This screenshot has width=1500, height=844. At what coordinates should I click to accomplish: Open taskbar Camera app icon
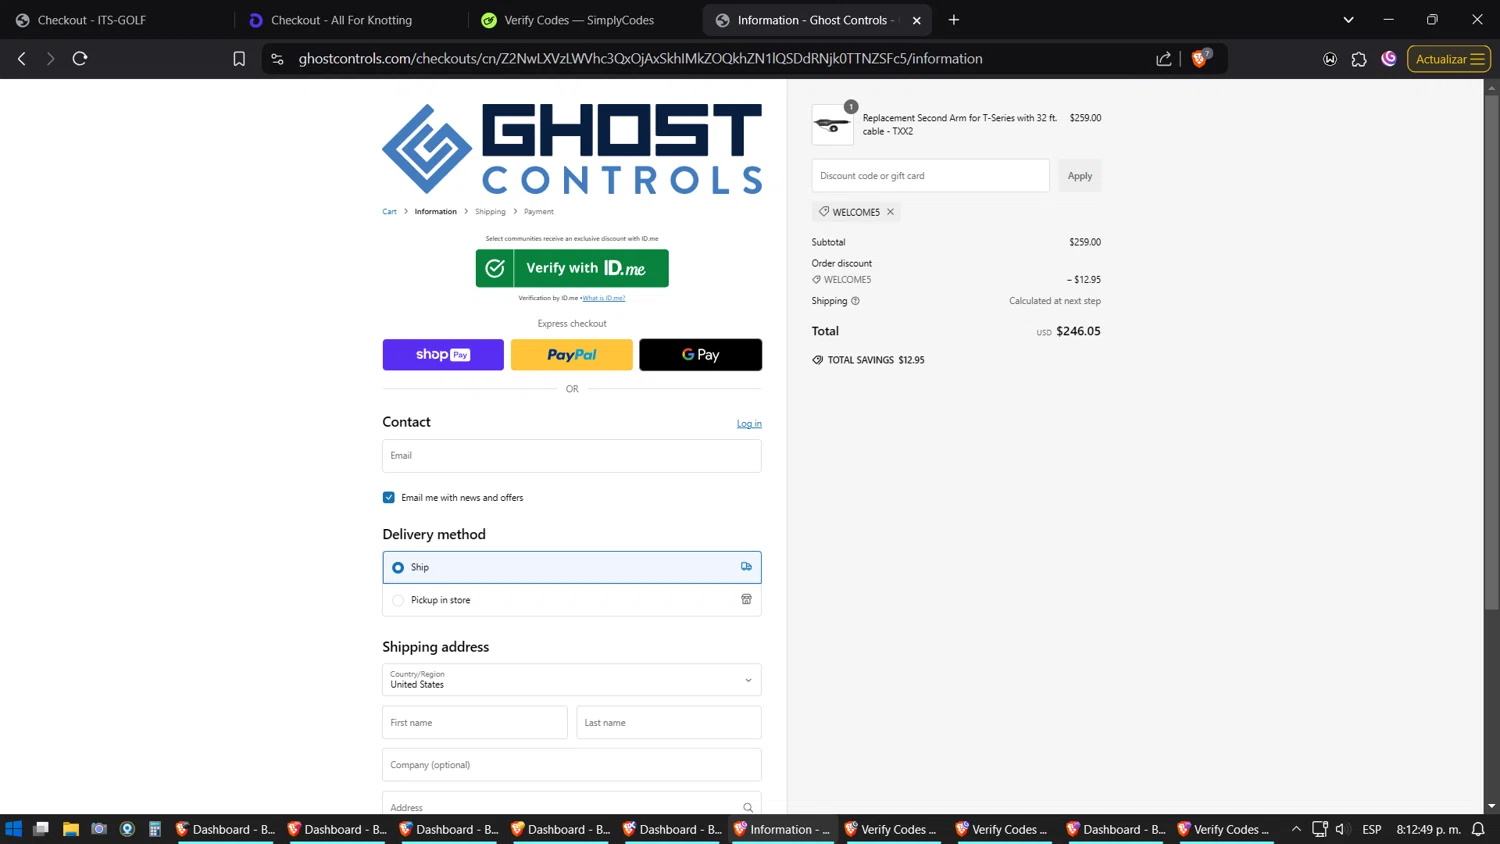point(99,829)
